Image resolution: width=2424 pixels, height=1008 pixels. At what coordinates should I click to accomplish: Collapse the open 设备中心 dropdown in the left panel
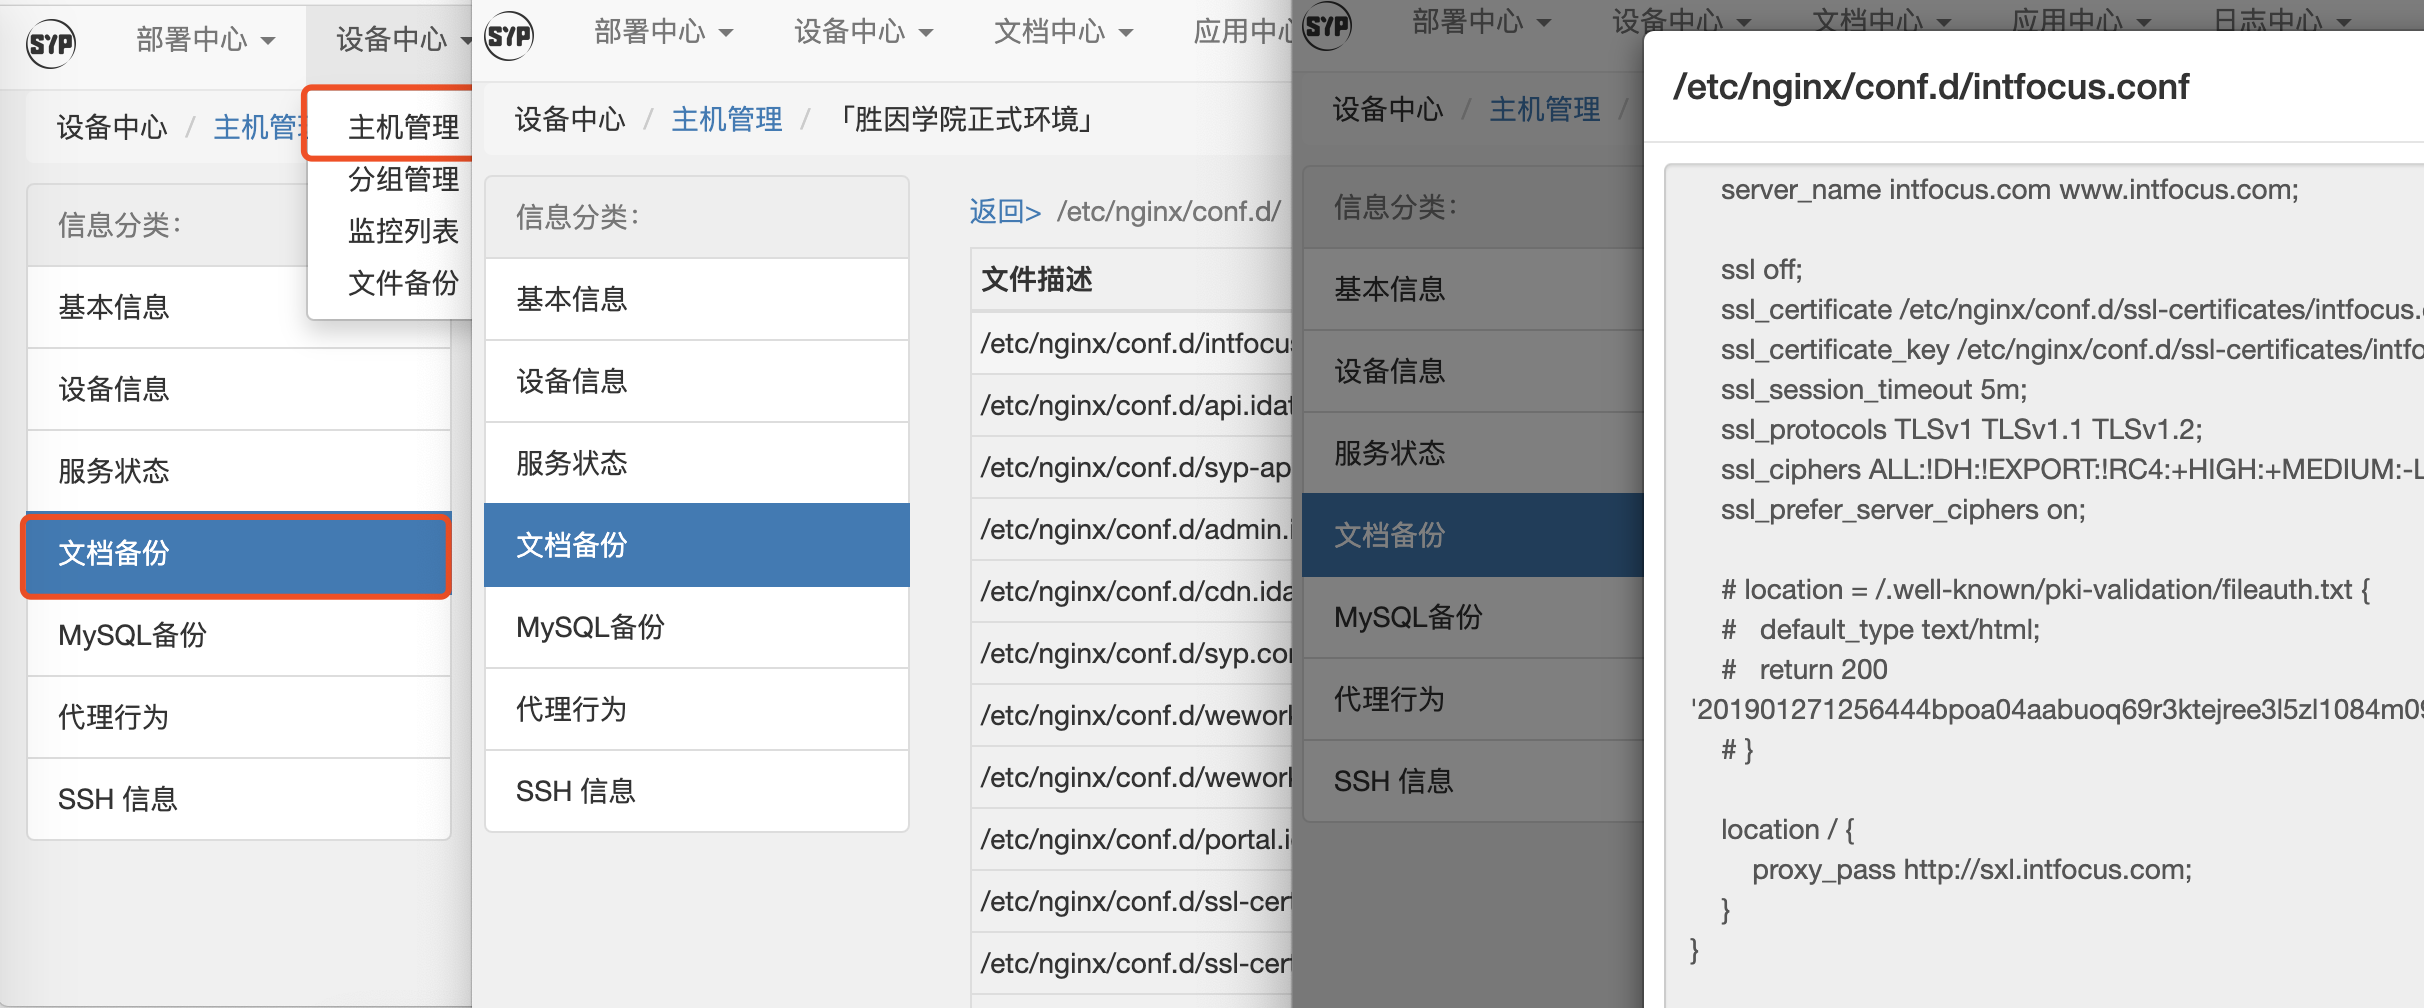403,40
